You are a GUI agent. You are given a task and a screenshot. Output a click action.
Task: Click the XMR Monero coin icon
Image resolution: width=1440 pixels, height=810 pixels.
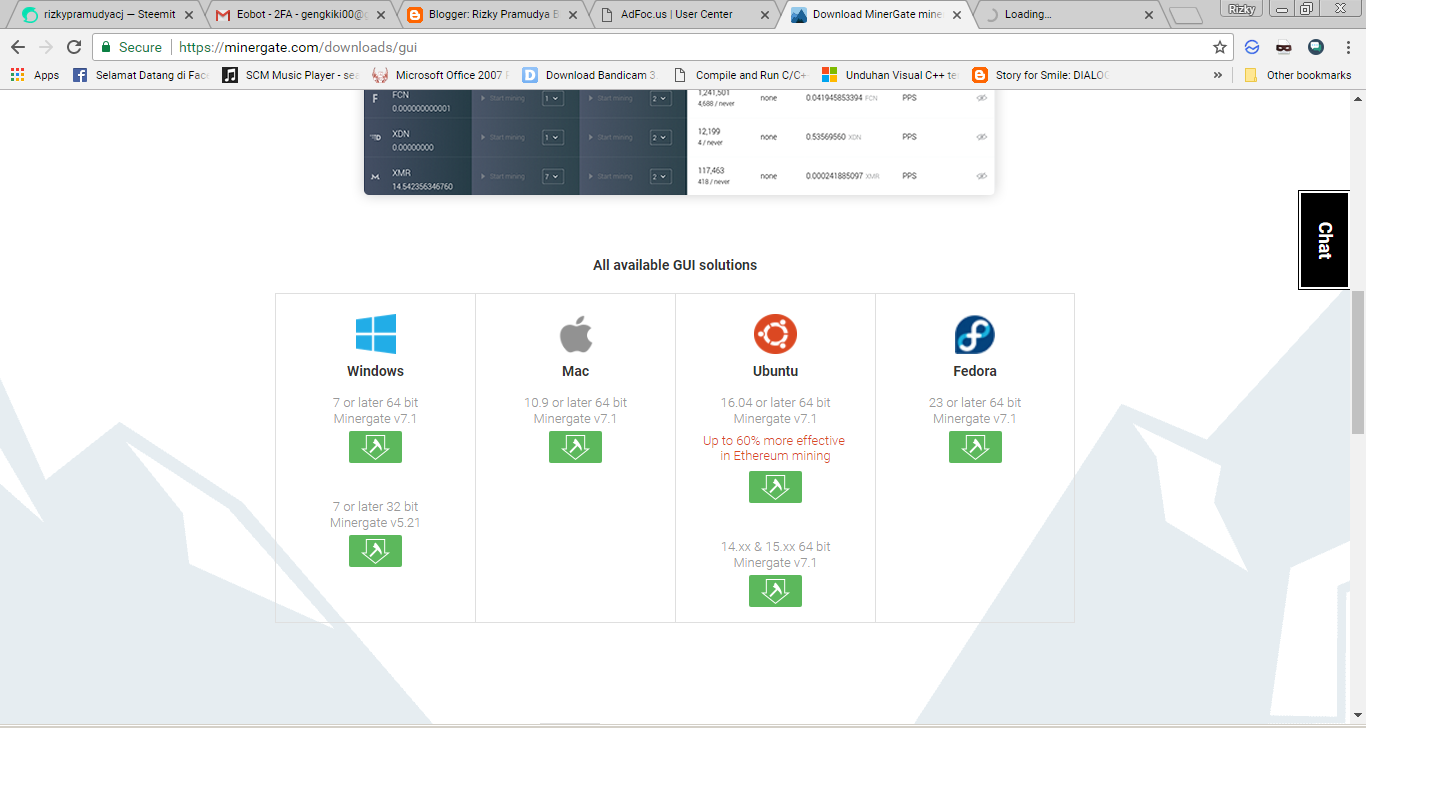tap(375, 177)
